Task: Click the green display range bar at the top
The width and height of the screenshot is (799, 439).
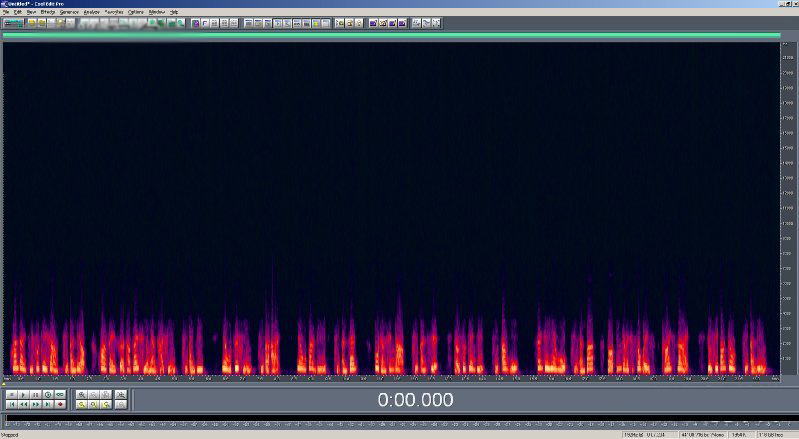Action: click(x=390, y=35)
